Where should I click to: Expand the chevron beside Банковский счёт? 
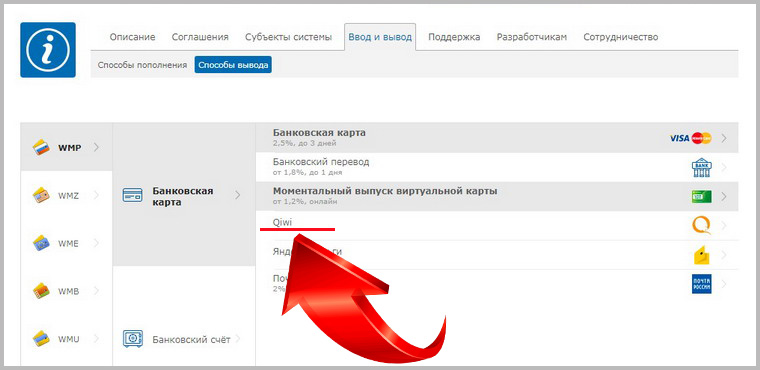pyautogui.click(x=238, y=338)
